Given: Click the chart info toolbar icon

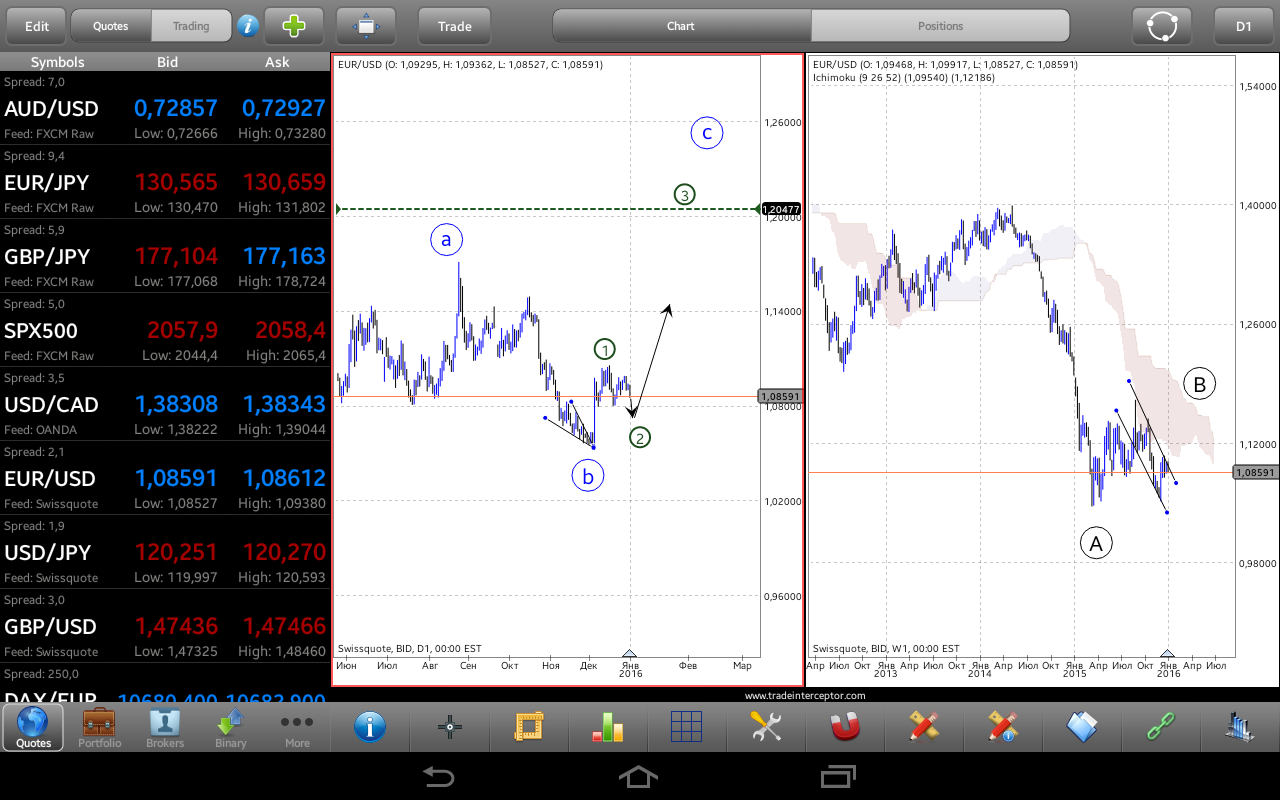Looking at the screenshot, I should 370,727.
